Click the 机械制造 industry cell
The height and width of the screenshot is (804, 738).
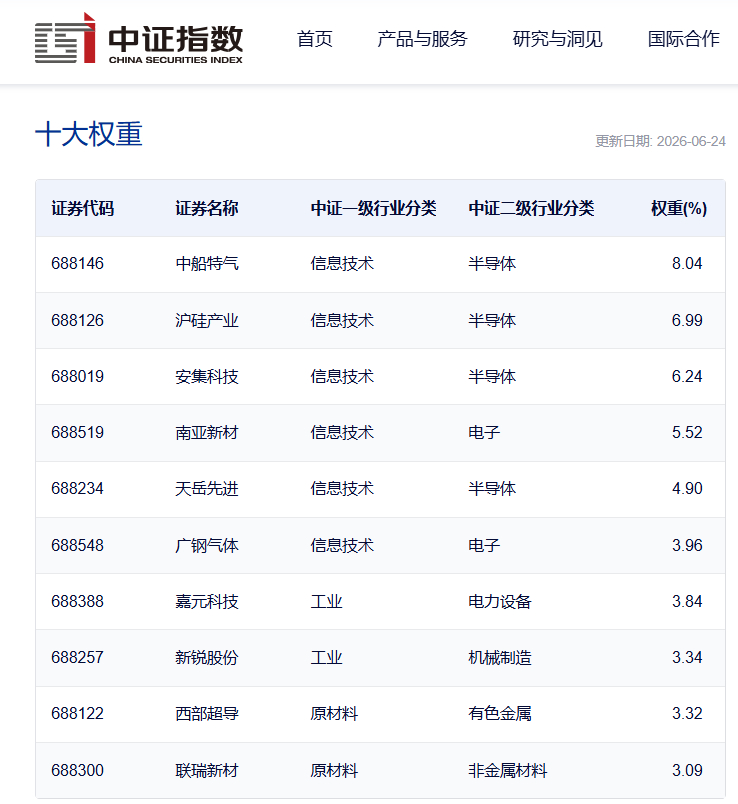(500, 657)
